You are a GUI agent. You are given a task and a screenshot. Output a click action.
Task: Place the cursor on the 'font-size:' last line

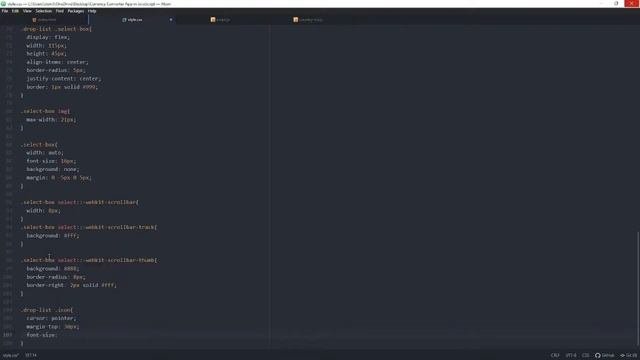pos(42,335)
